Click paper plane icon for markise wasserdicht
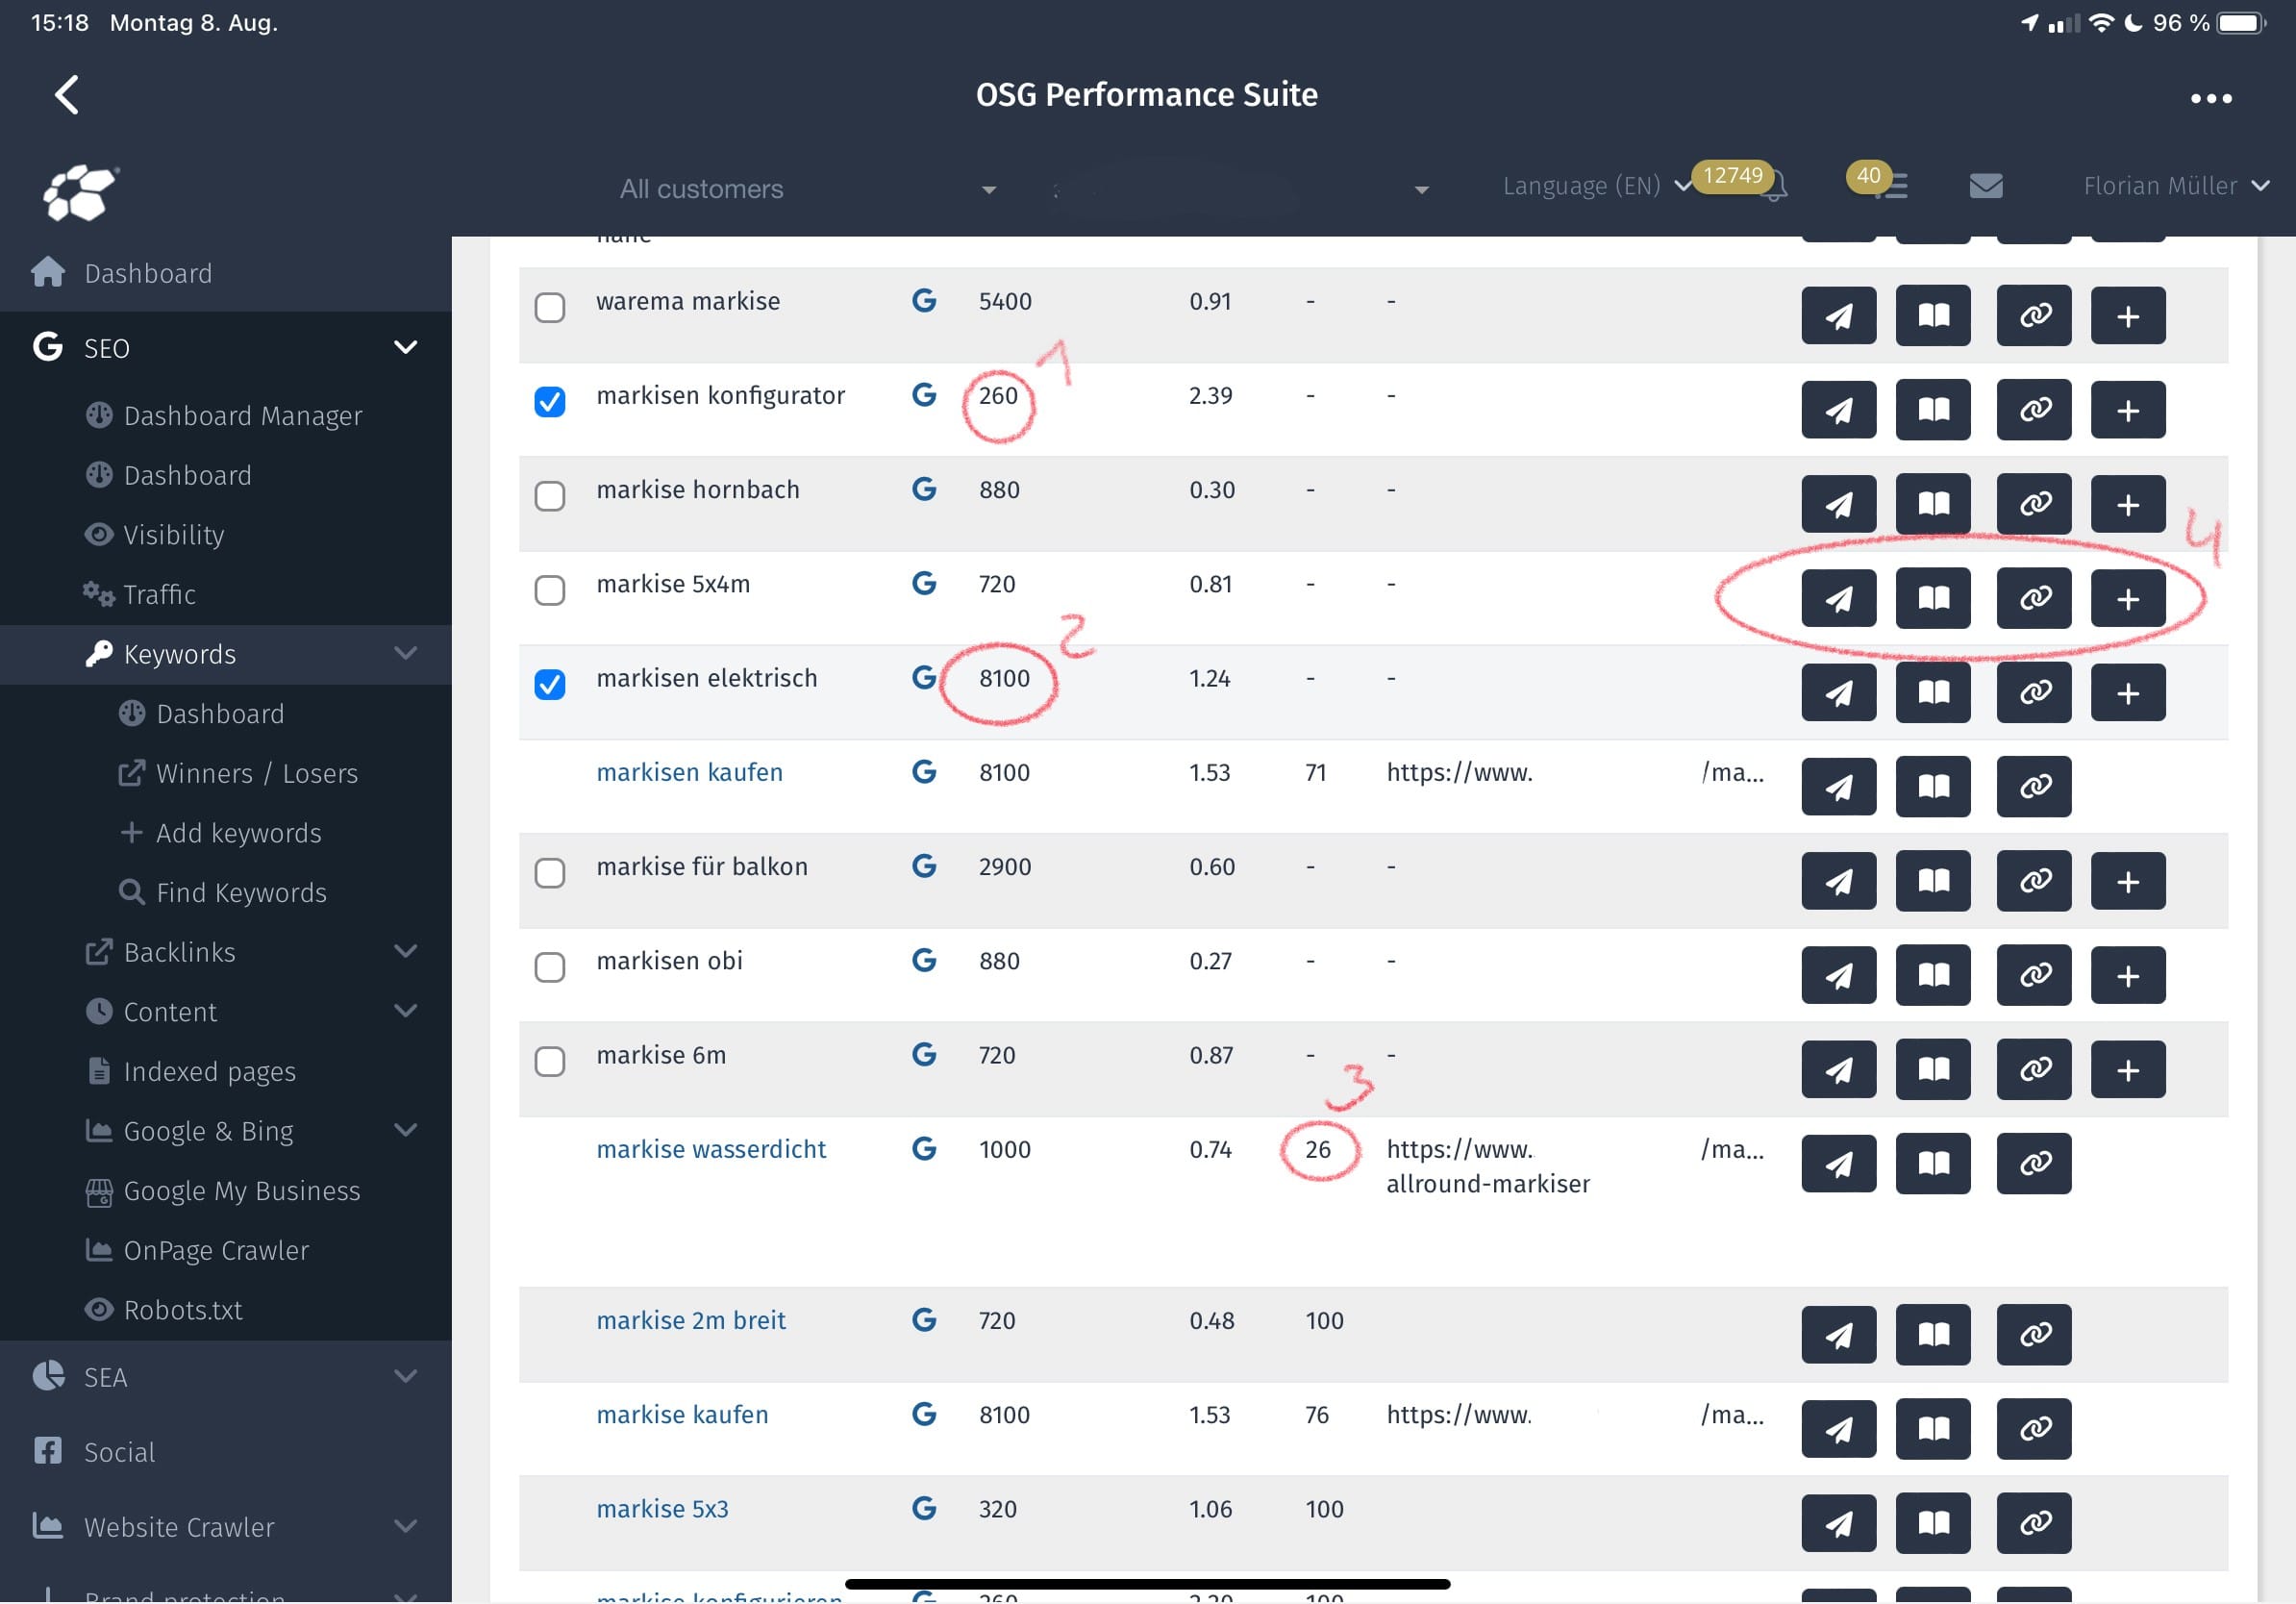This screenshot has height=1604, width=2296. [x=1838, y=1164]
